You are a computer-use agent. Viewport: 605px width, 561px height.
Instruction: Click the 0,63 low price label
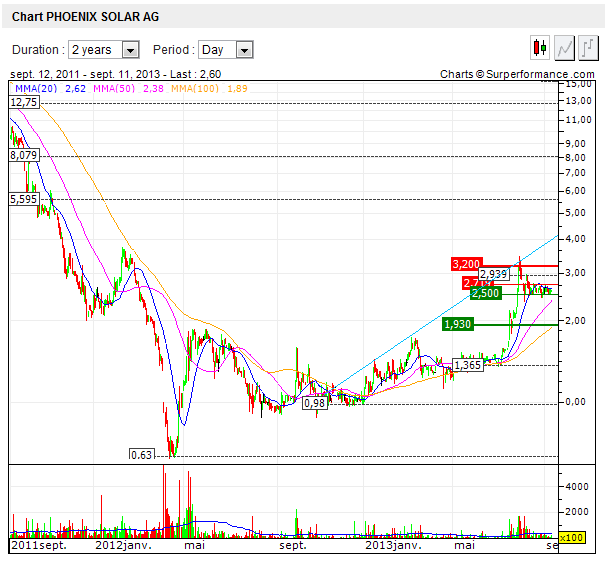142,454
